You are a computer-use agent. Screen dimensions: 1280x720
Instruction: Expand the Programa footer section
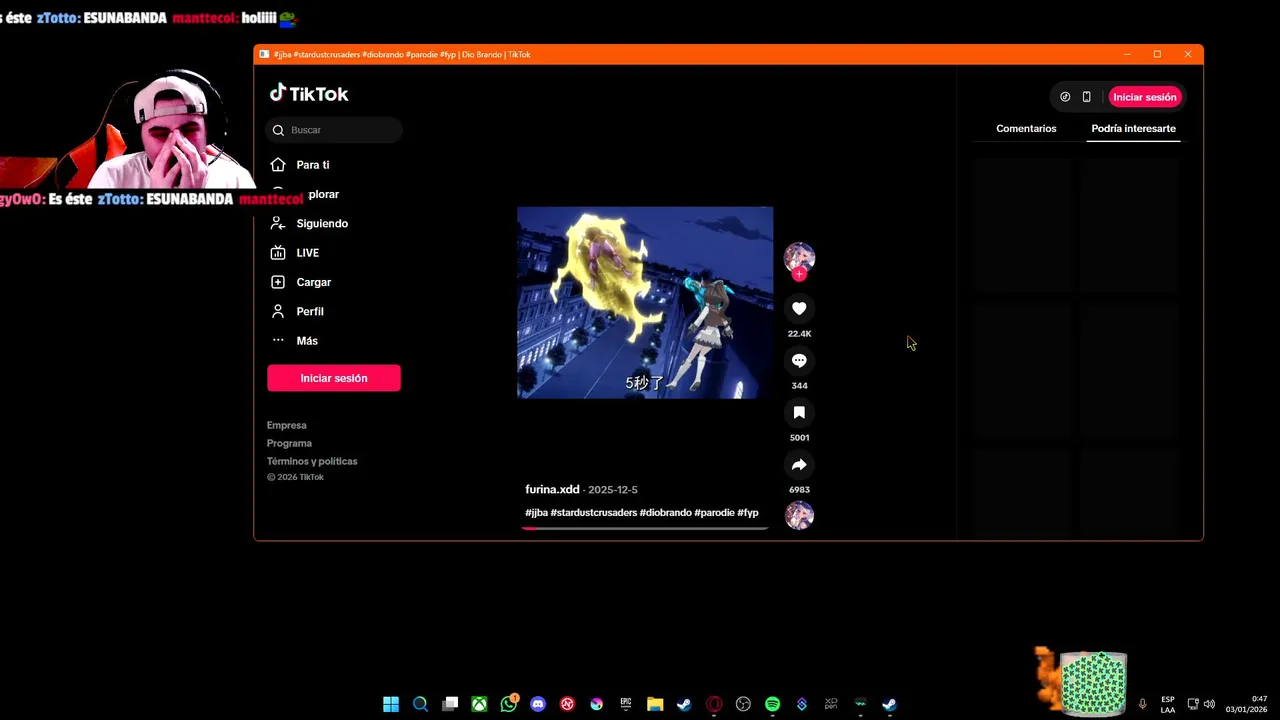tap(289, 444)
